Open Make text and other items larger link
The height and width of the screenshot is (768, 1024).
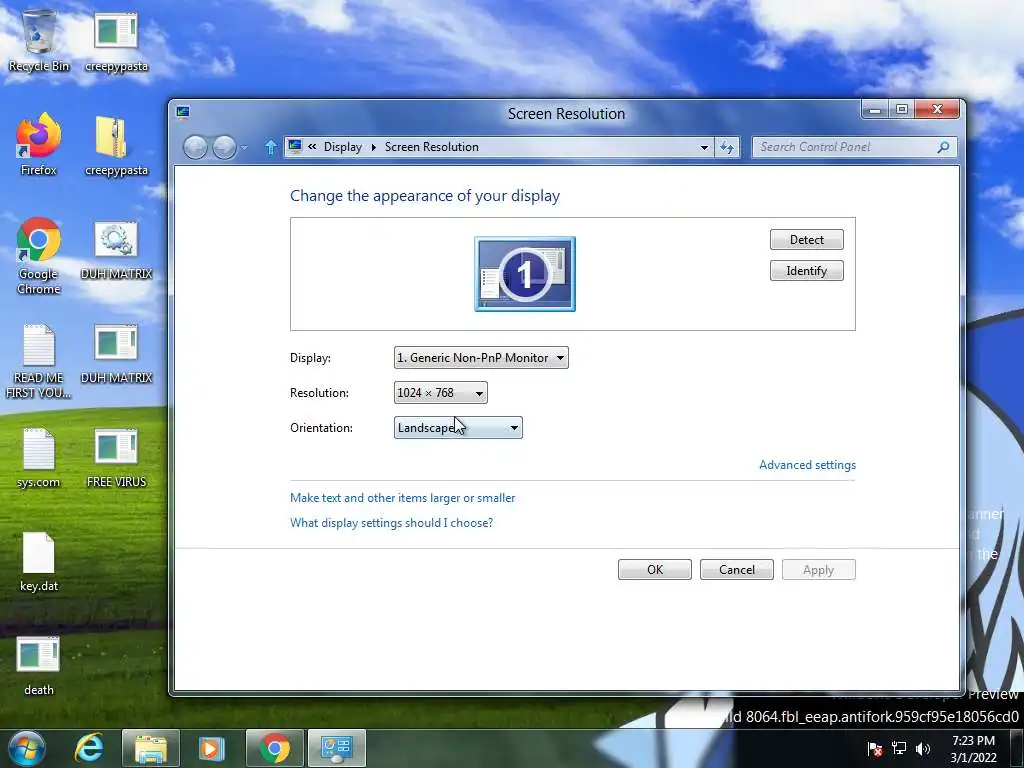(402, 498)
